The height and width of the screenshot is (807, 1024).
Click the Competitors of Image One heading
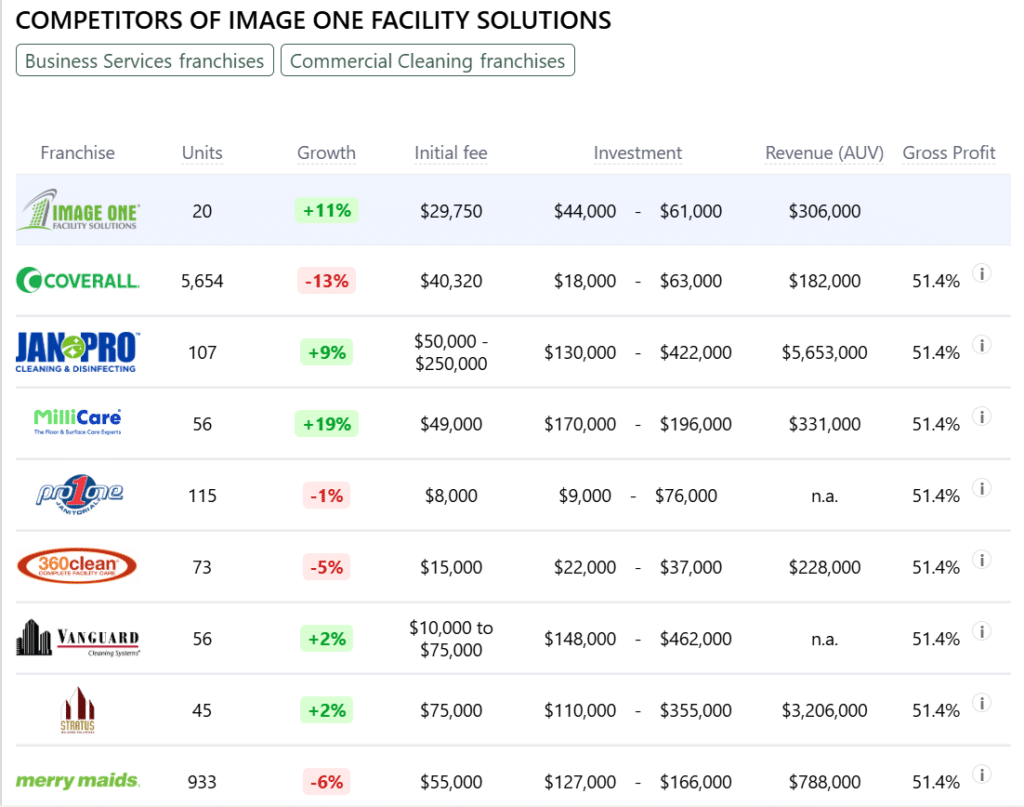click(313, 20)
